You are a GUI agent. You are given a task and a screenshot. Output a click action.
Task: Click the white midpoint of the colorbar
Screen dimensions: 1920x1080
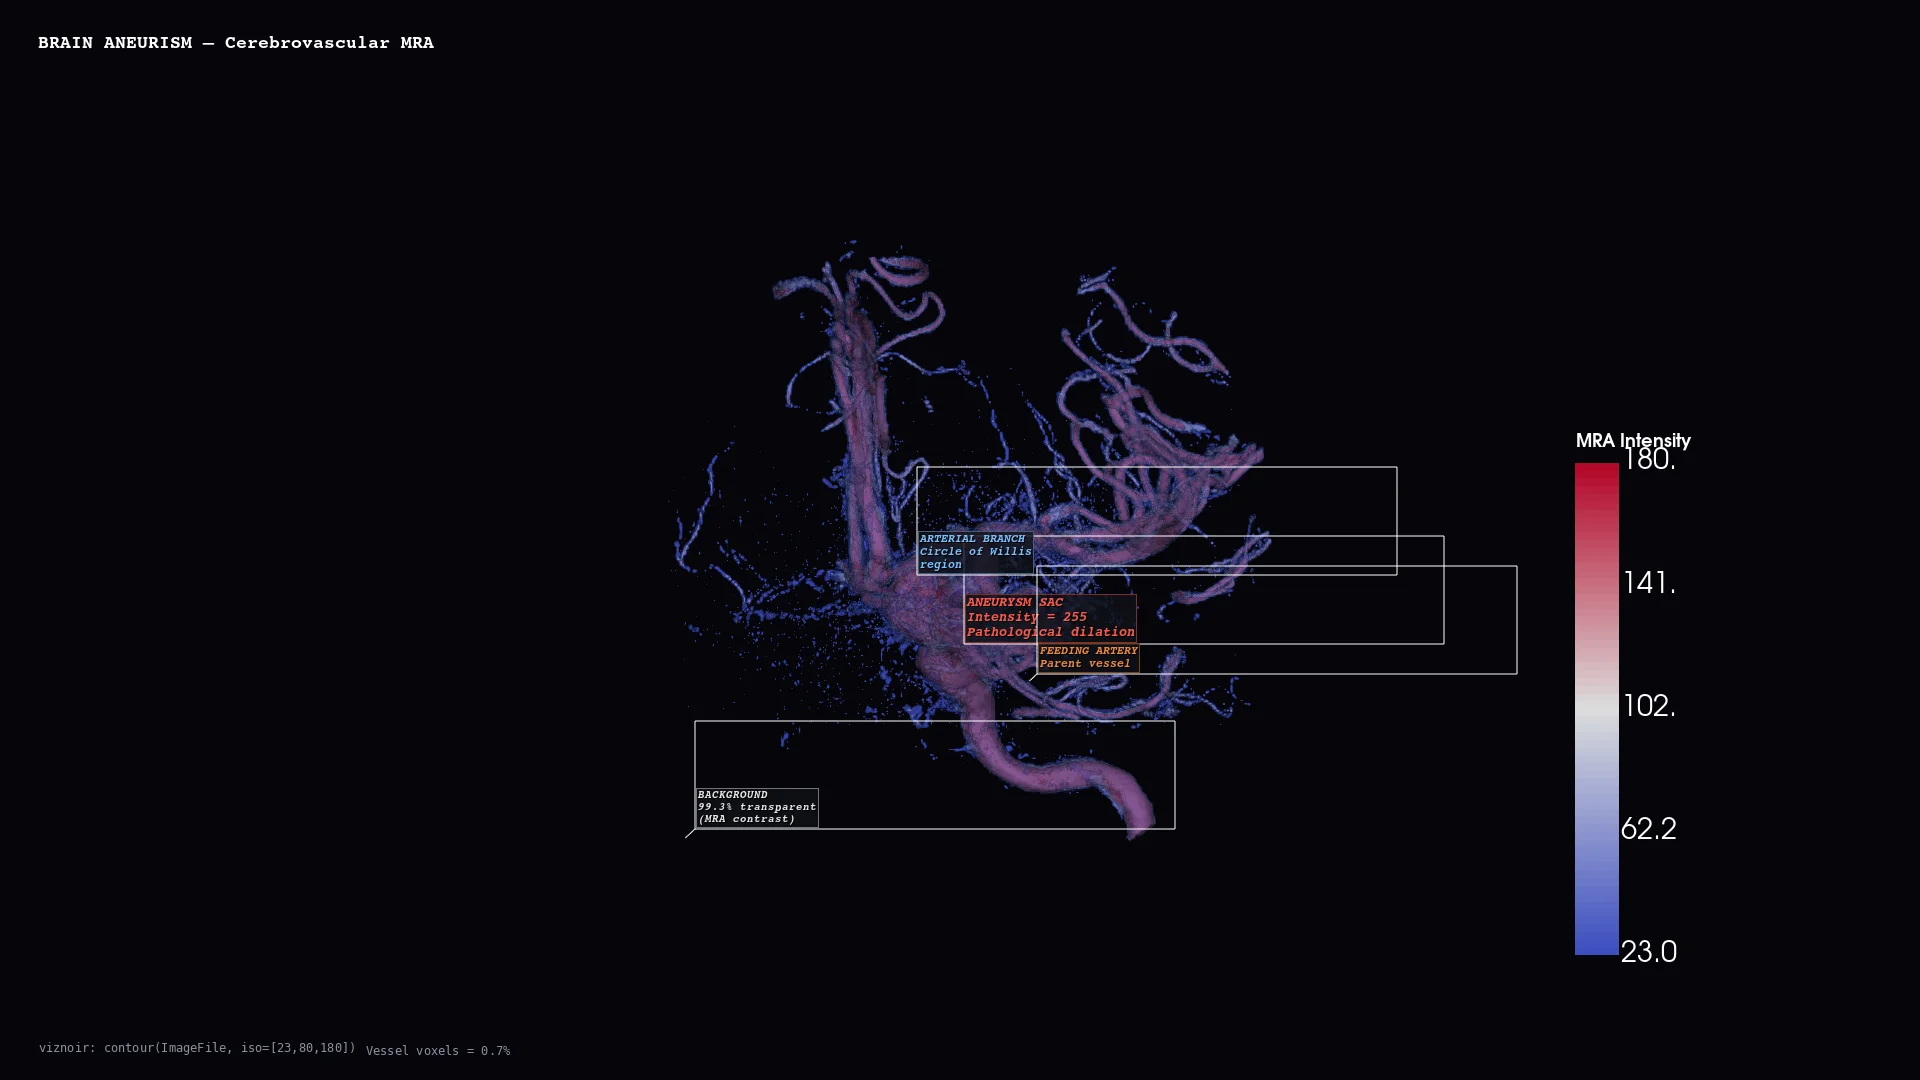pyautogui.click(x=1596, y=707)
